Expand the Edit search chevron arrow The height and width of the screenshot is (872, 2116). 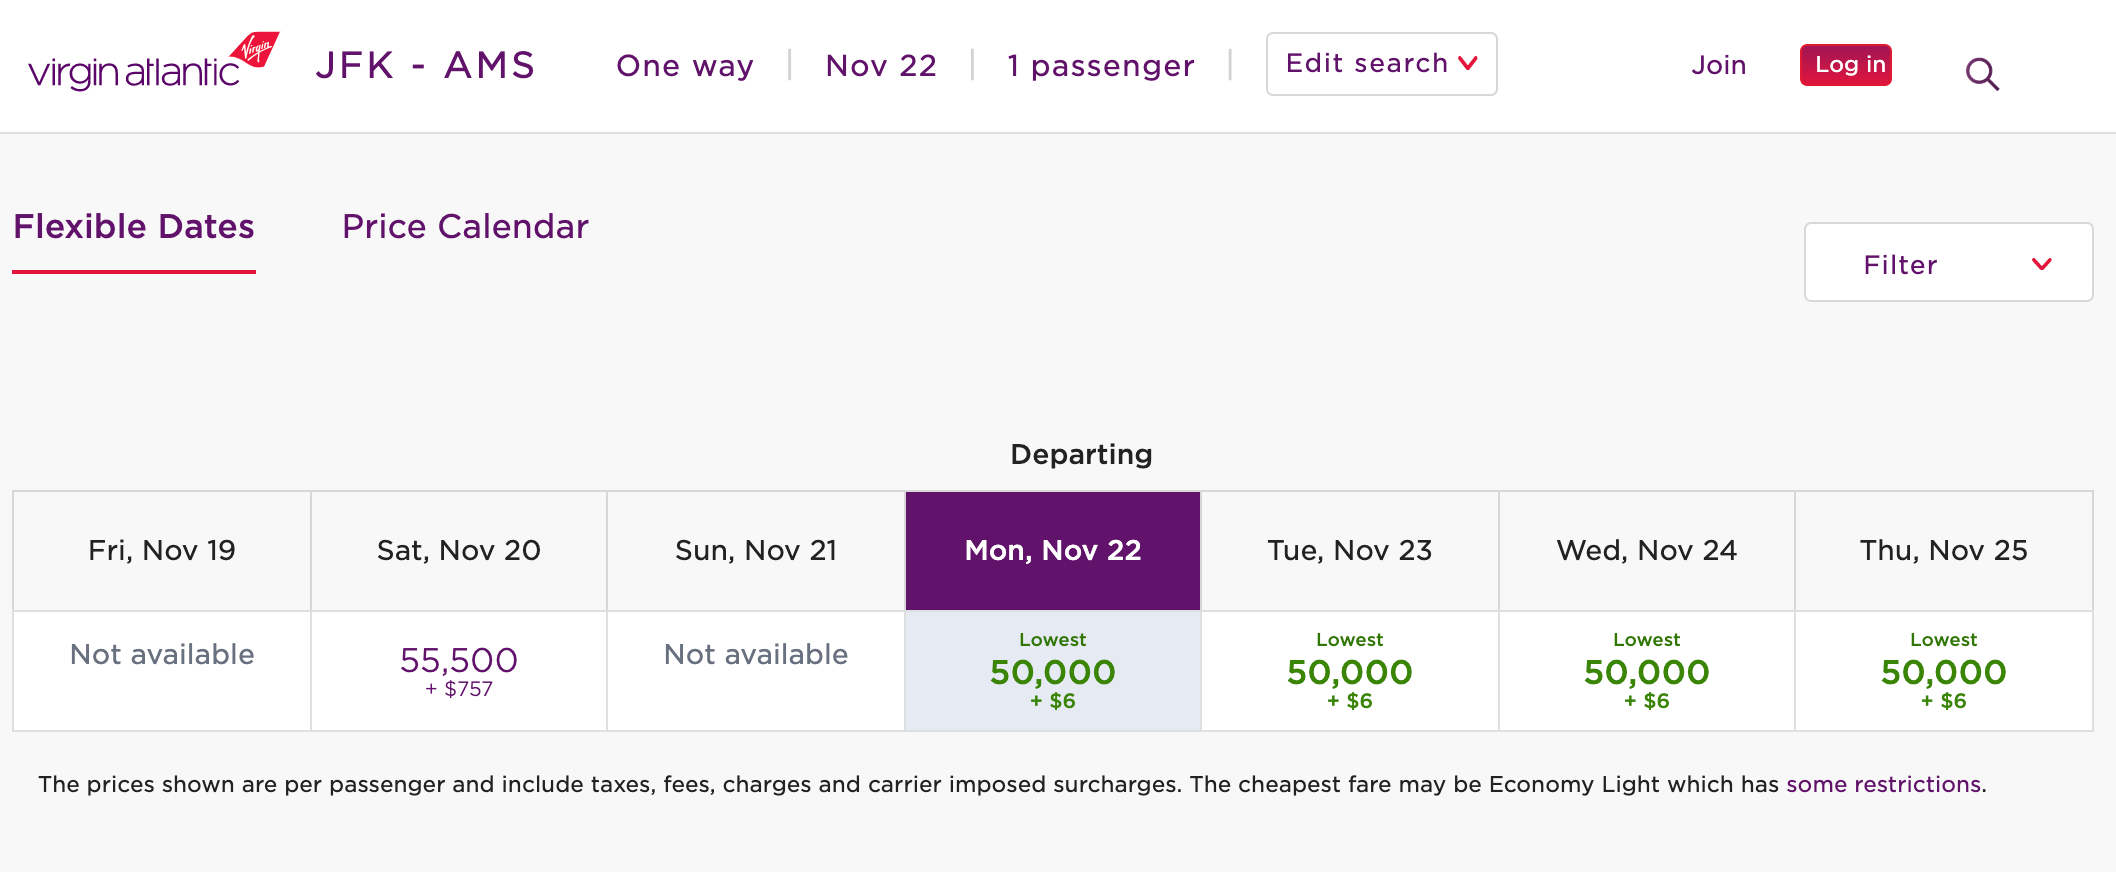point(1469,63)
